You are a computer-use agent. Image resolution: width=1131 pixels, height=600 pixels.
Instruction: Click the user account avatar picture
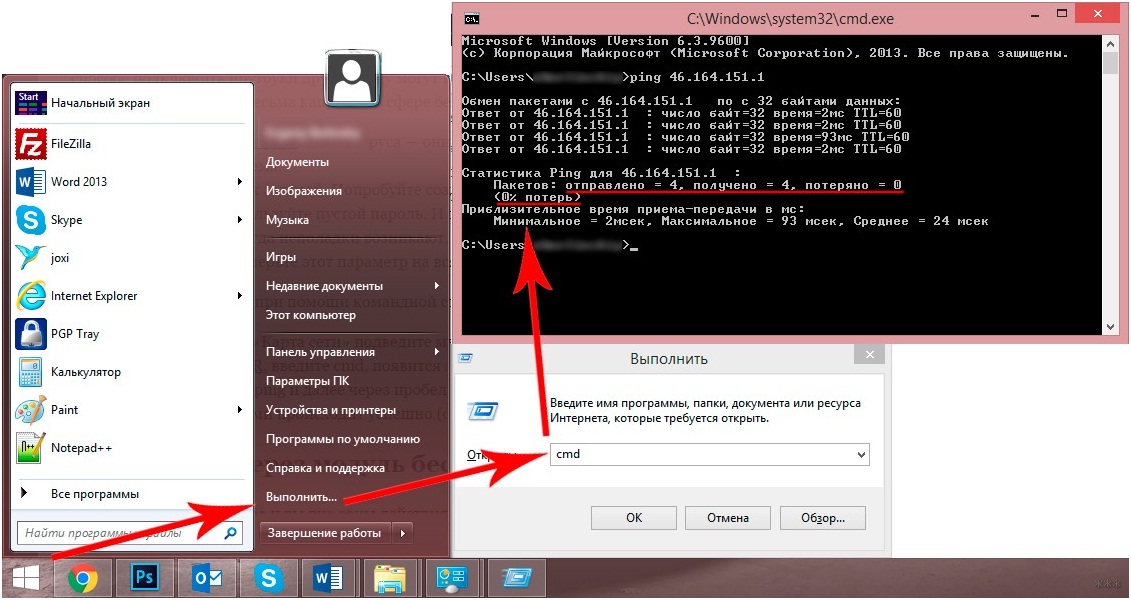[x=353, y=78]
